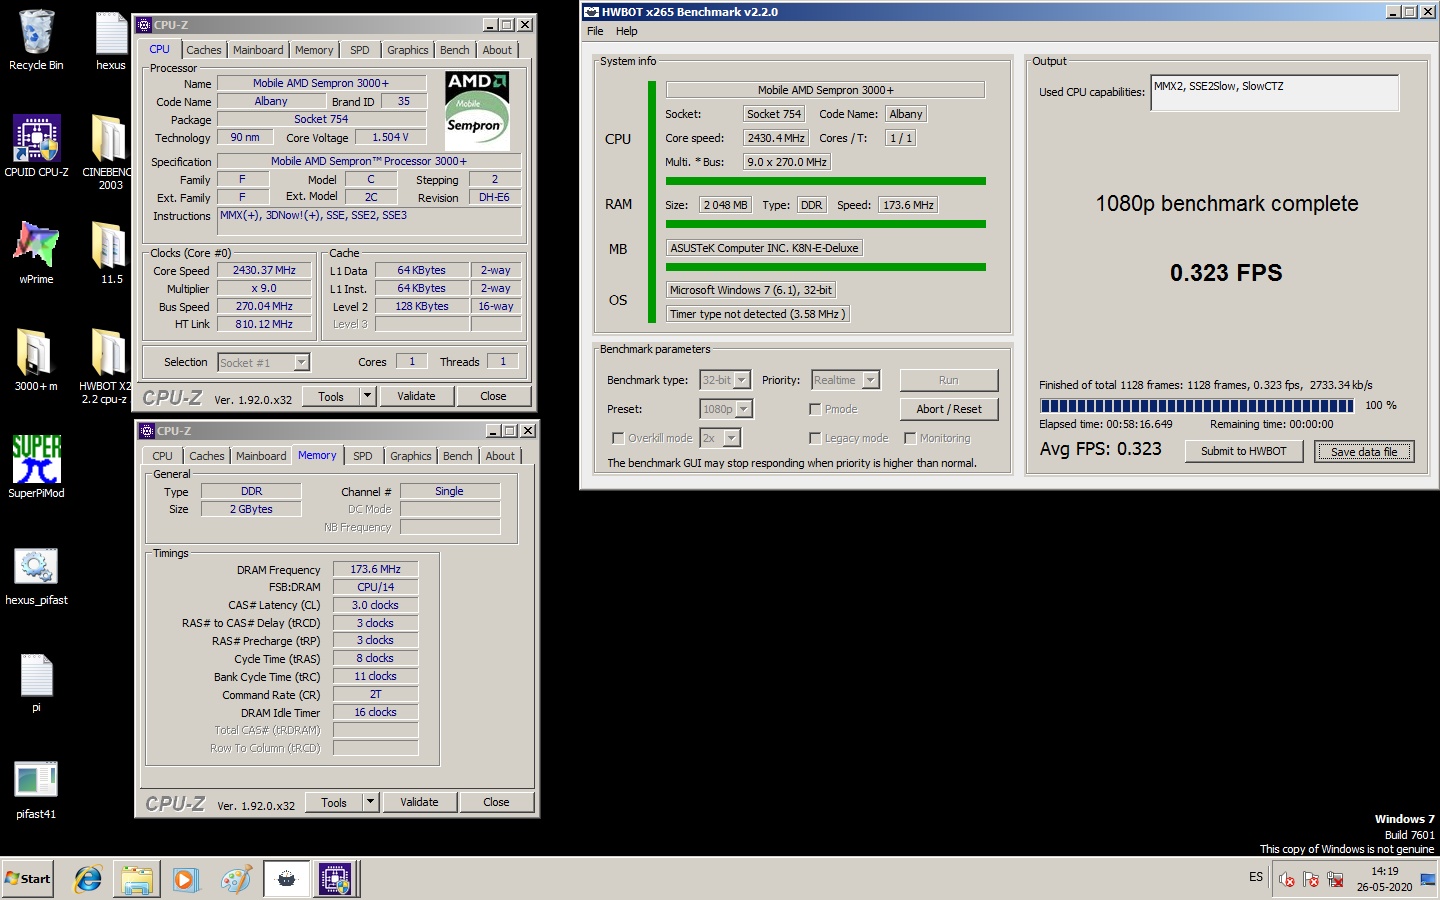This screenshot has width=1440, height=900.
Task: Click the Save data file button
Action: (1364, 451)
